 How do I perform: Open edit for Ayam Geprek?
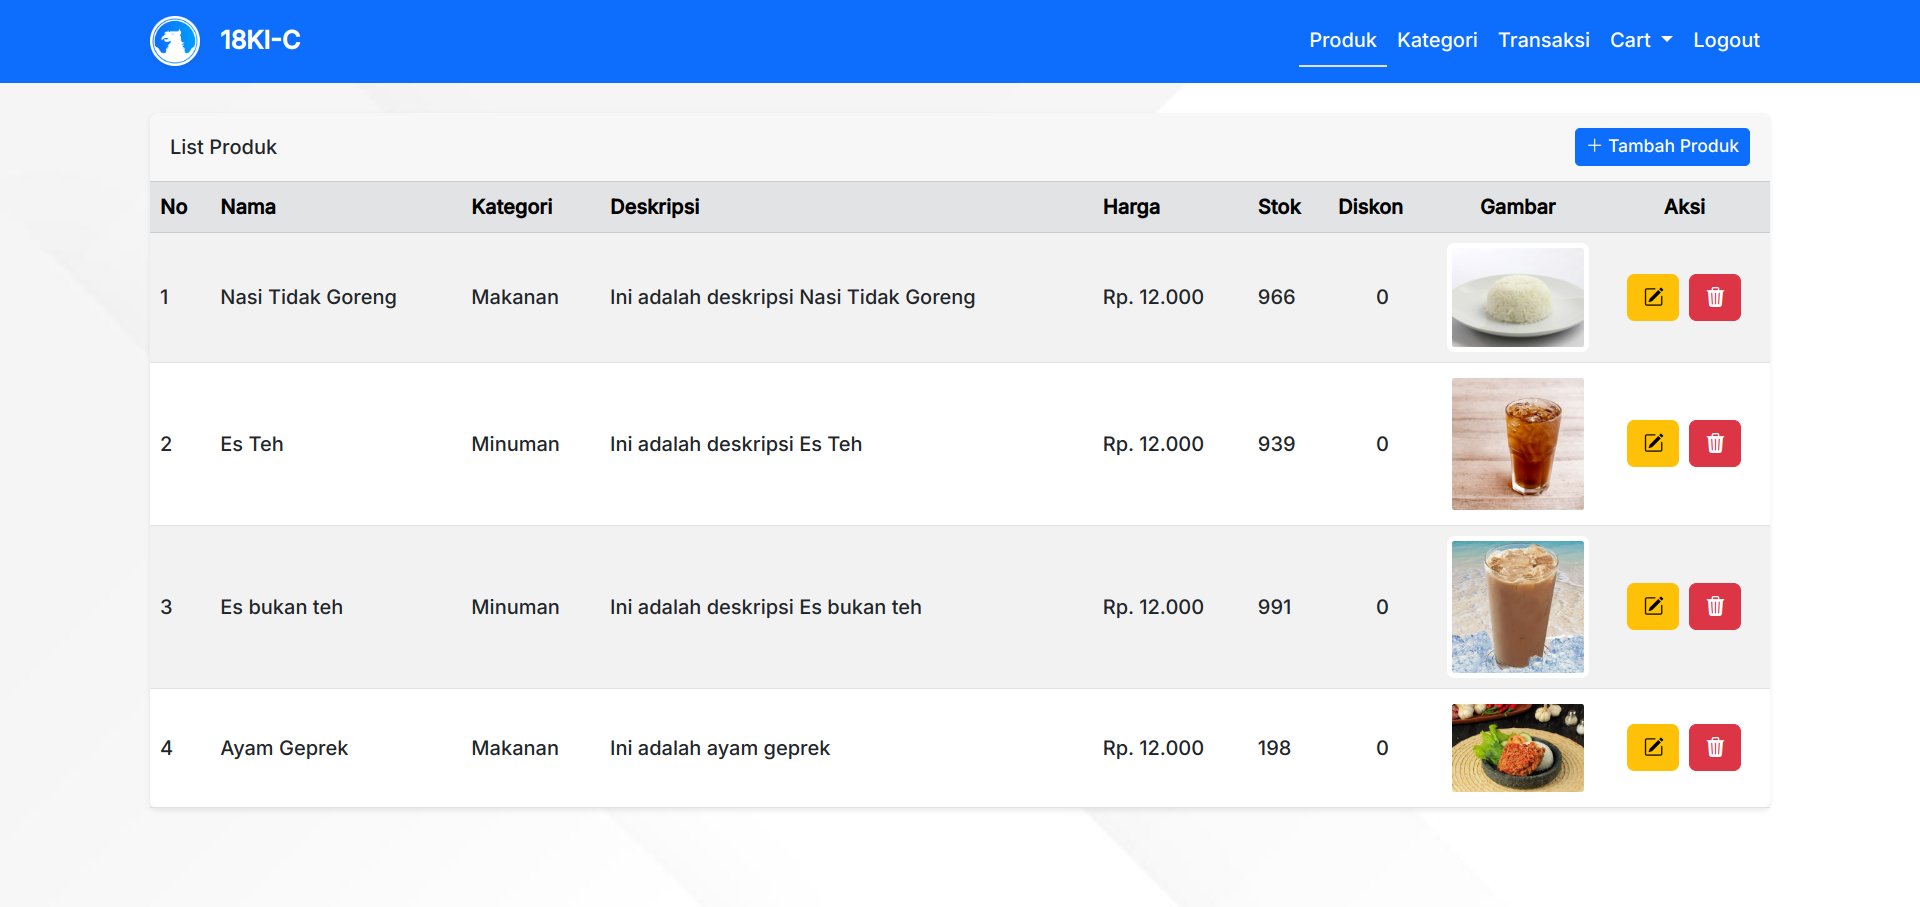point(1652,747)
